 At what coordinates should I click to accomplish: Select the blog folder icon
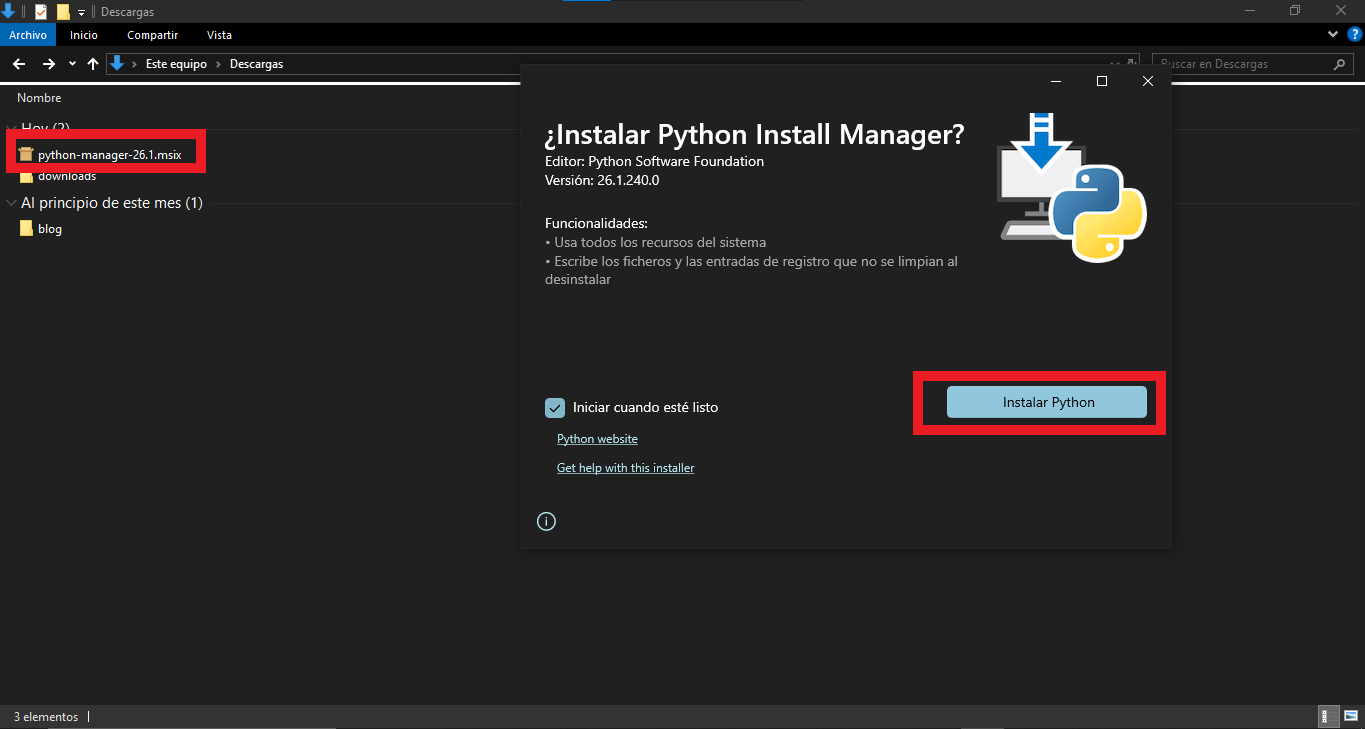(x=27, y=229)
